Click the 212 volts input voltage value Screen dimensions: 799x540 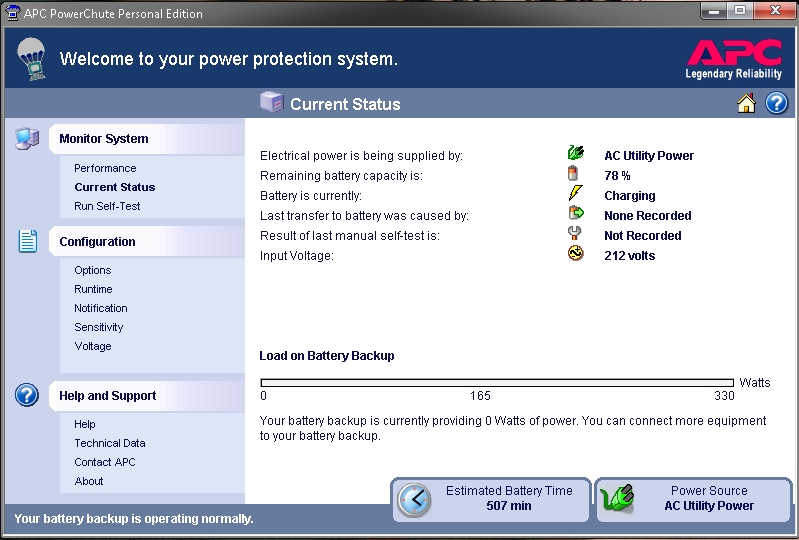coord(630,256)
